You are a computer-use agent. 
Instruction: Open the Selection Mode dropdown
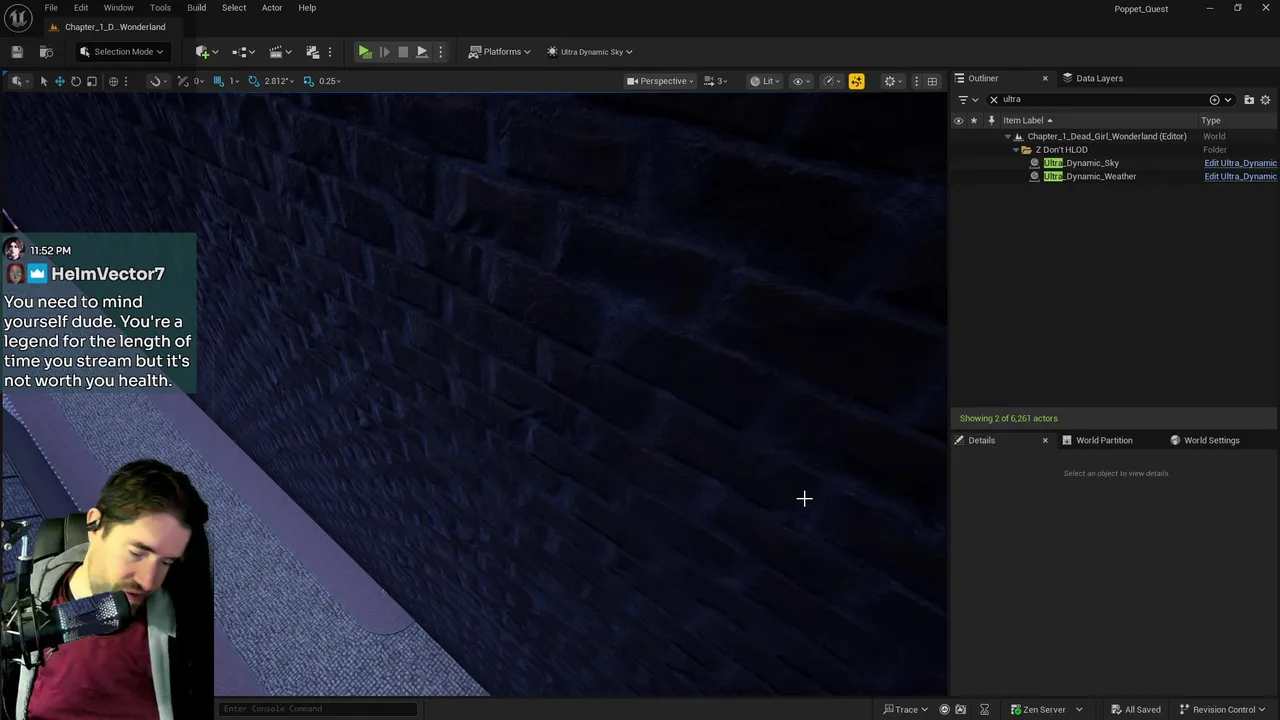pyautogui.click(x=121, y=52)
